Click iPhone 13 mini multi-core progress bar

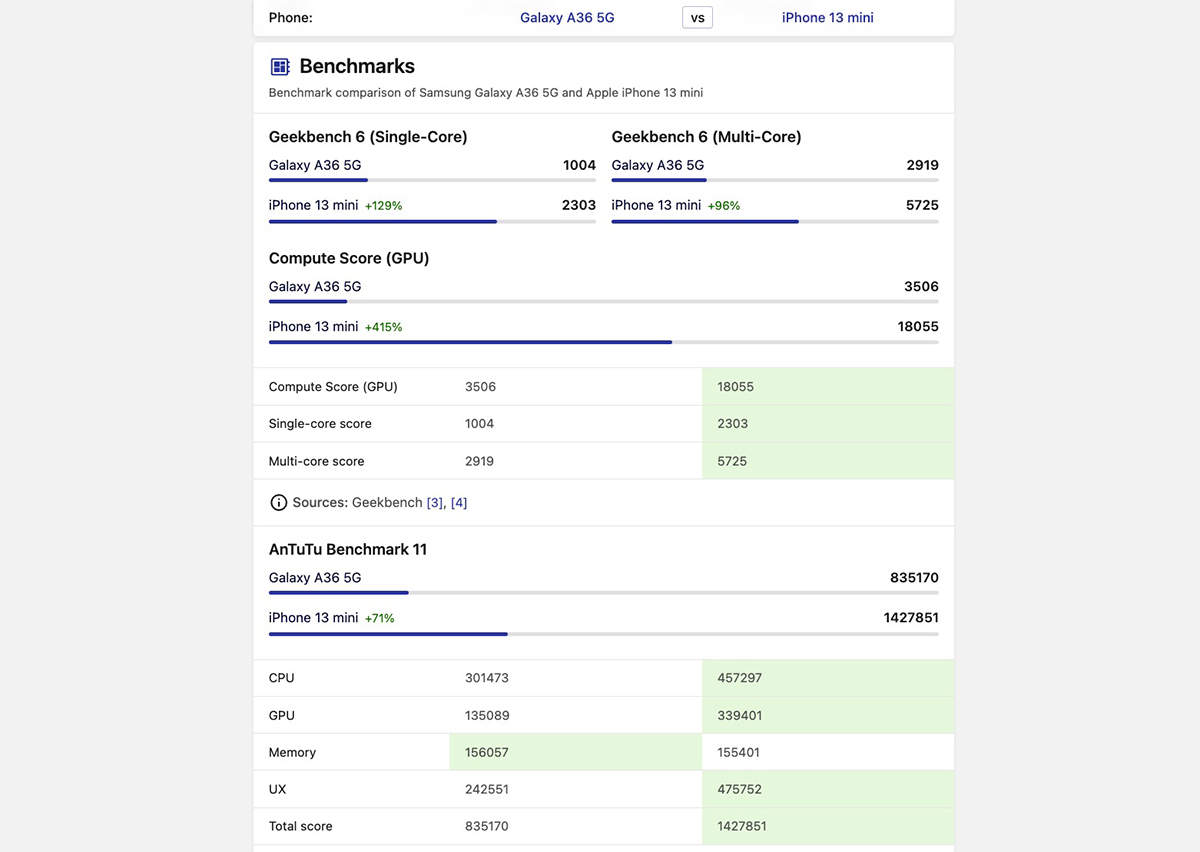click(x=774, y=221)
